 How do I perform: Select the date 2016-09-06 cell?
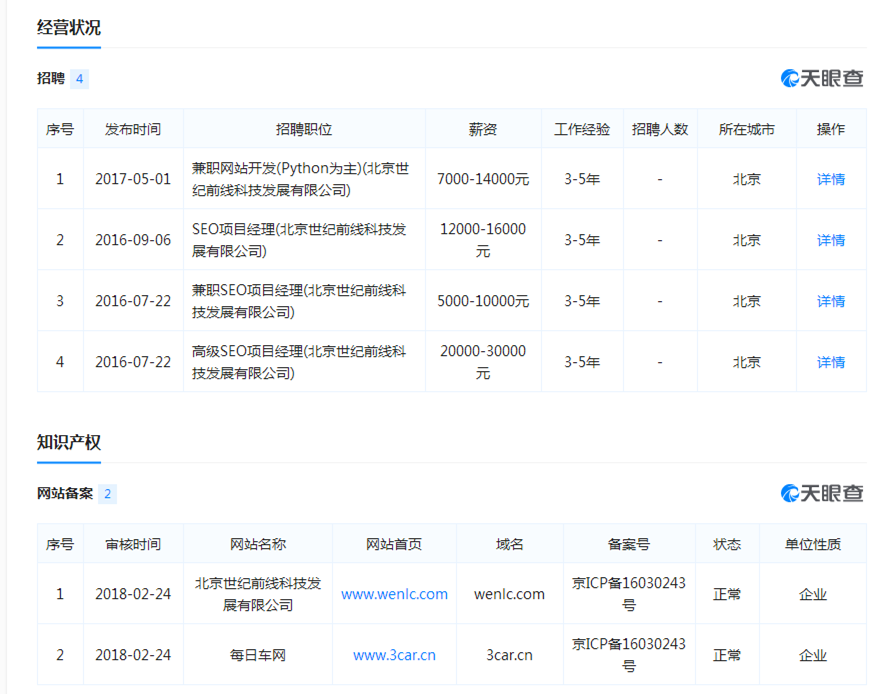point(133,240)
